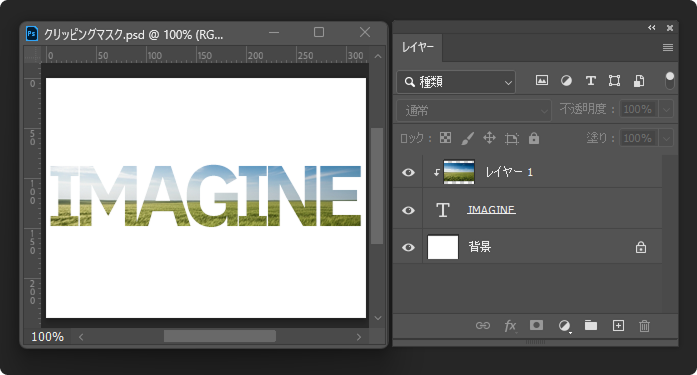Create a new layer

click(618, 326)
